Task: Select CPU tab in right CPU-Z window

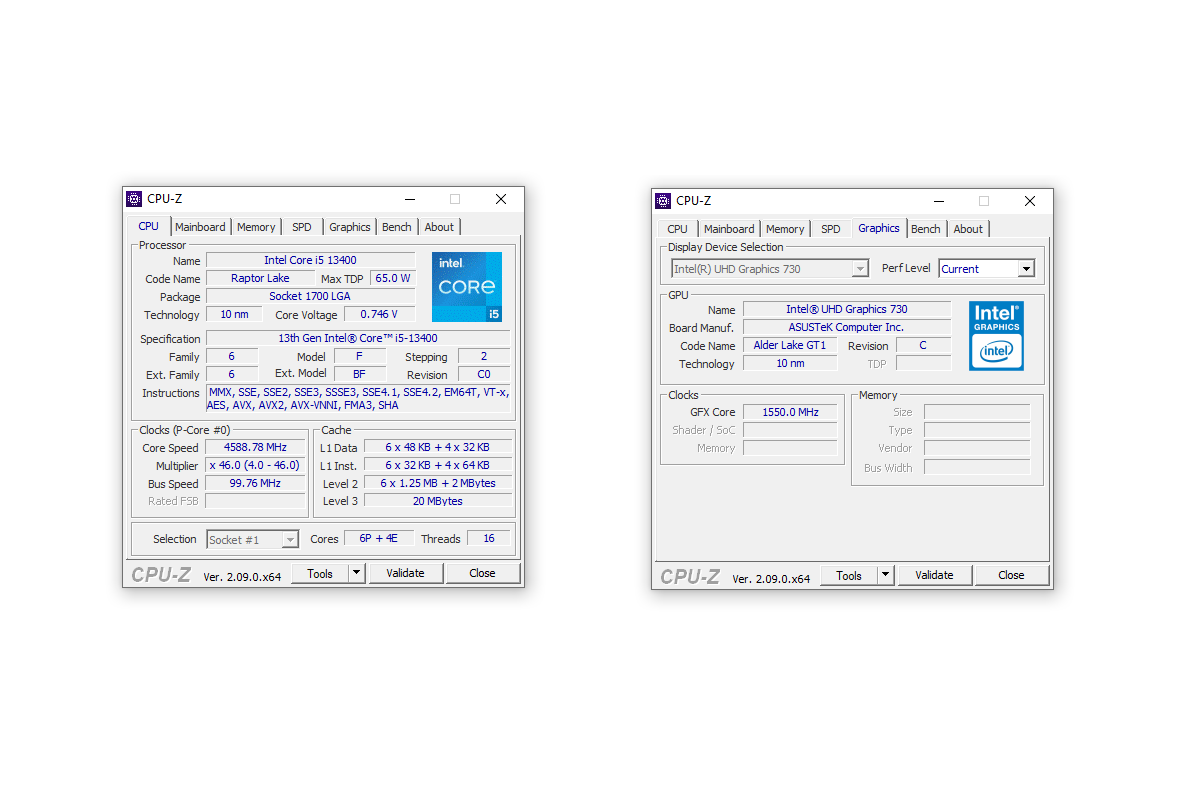Action: pos(677,229)
